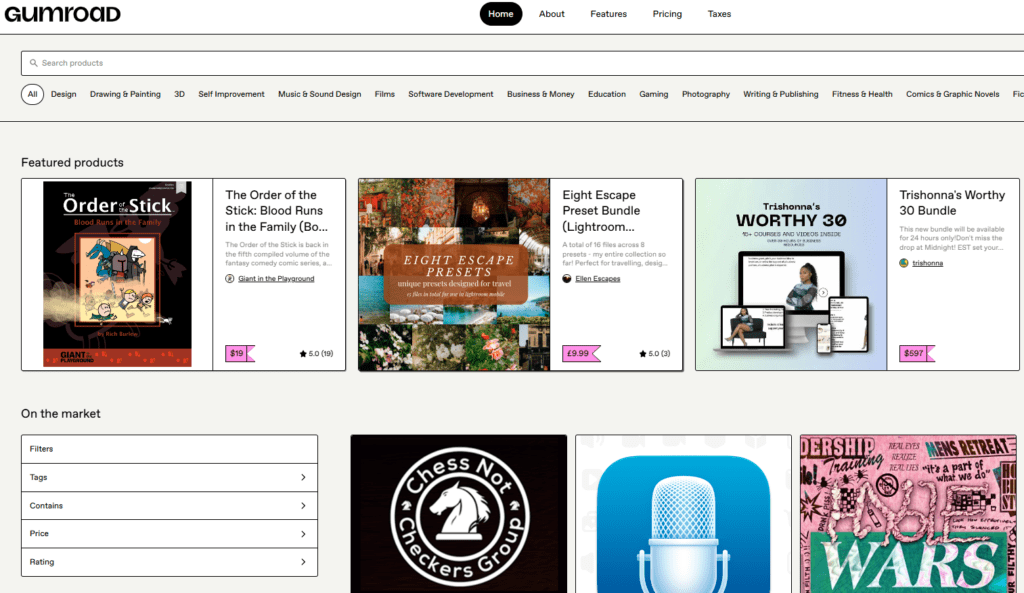Click trishonna avatar icon
This screenshot has width=1024, height=593.
pos(904,263)
